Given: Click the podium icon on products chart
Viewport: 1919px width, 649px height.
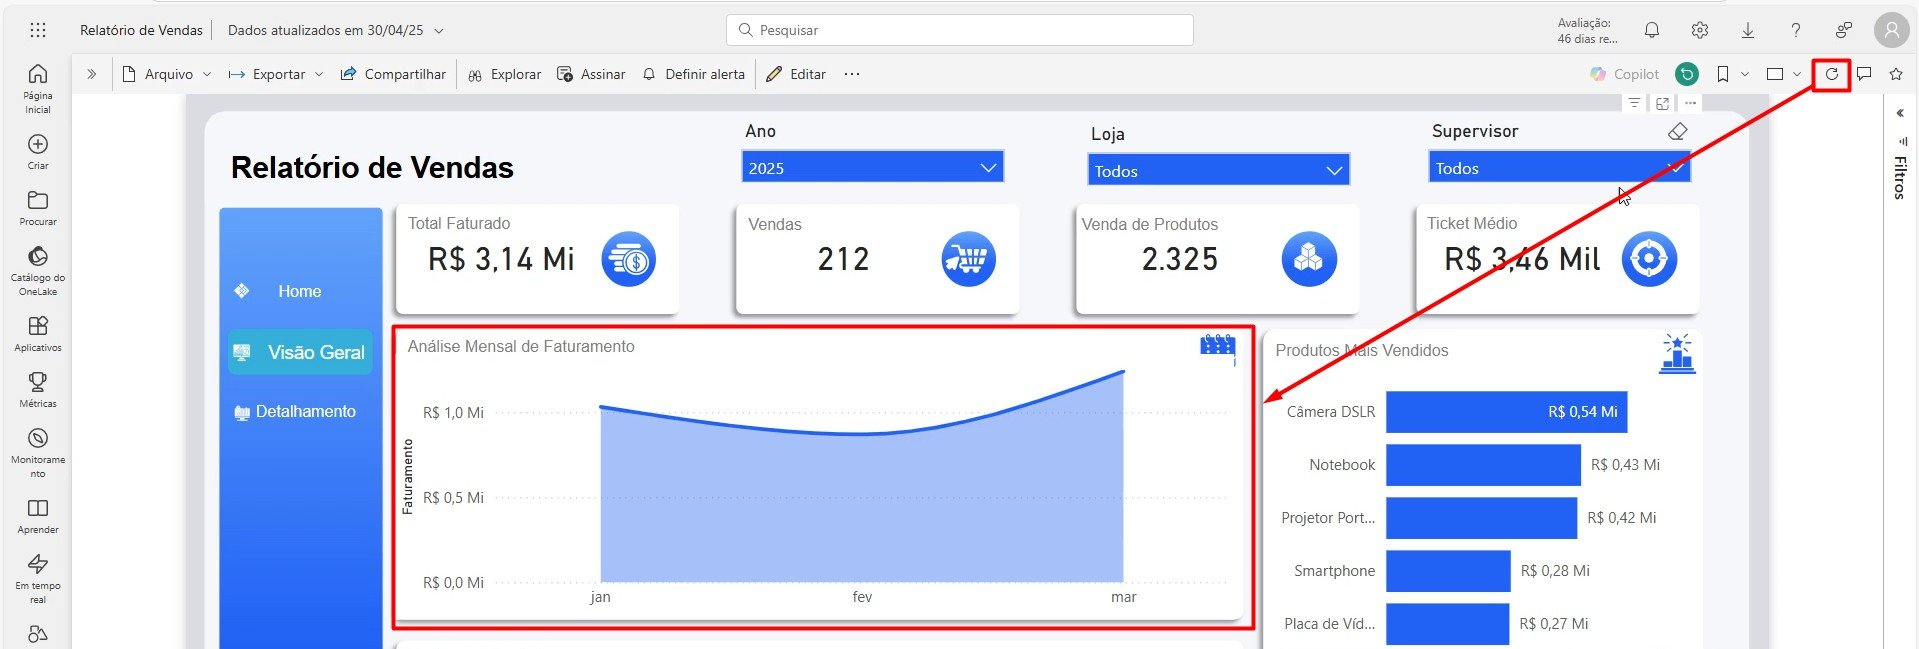Looking at the screenshot, I should 1677,354.
